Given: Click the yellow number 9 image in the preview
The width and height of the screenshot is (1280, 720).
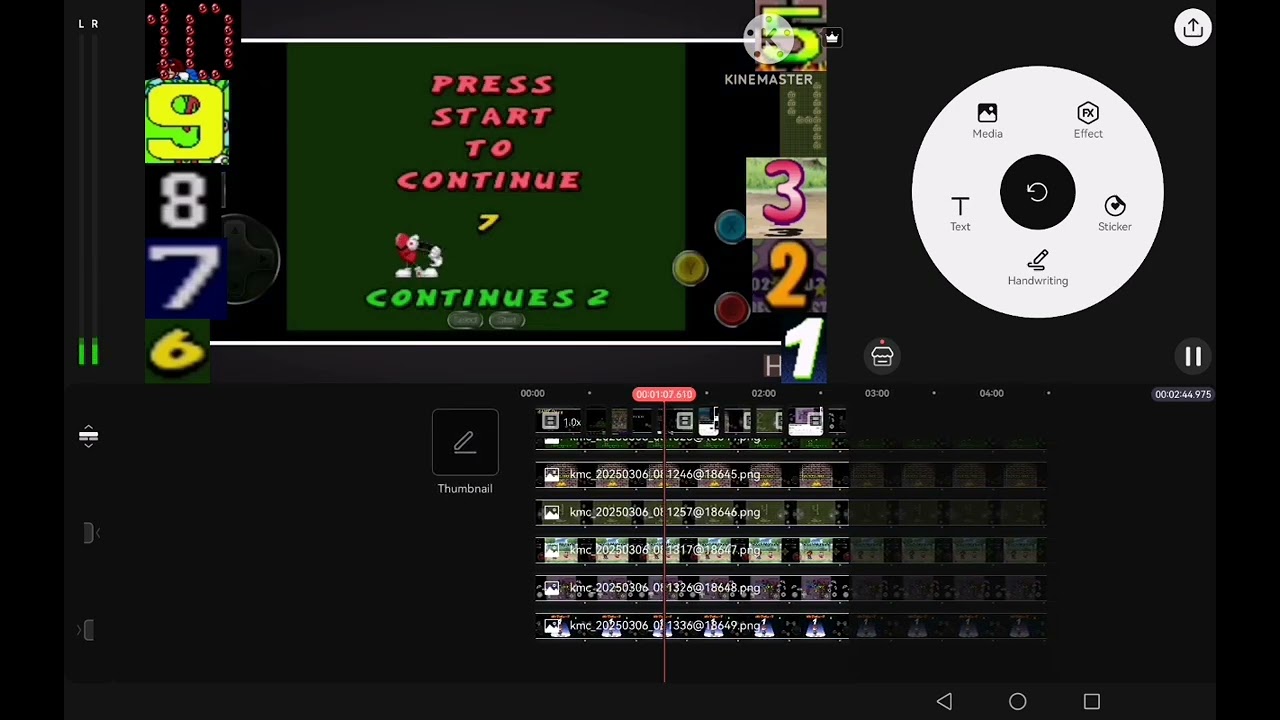Looking at the screenshot, I should coord(187,122).
